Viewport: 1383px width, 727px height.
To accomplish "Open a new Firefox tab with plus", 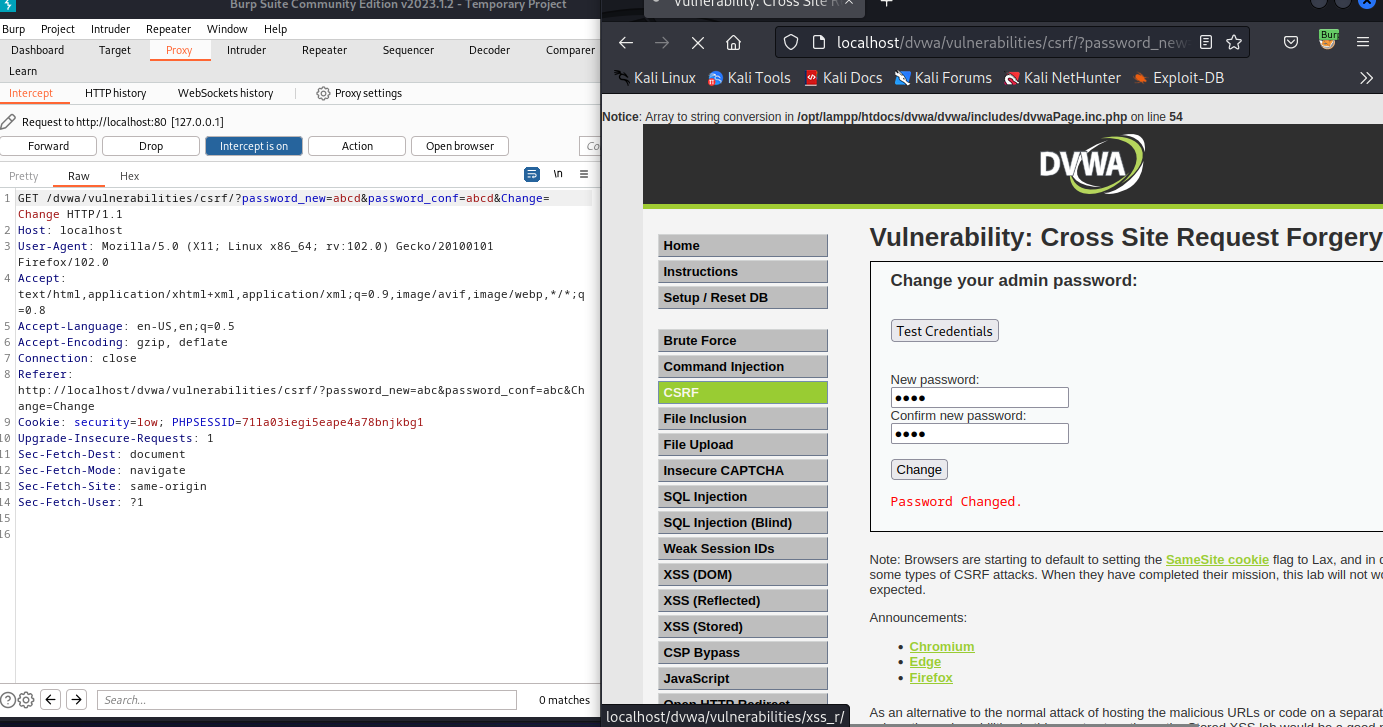I will [885, 3].
